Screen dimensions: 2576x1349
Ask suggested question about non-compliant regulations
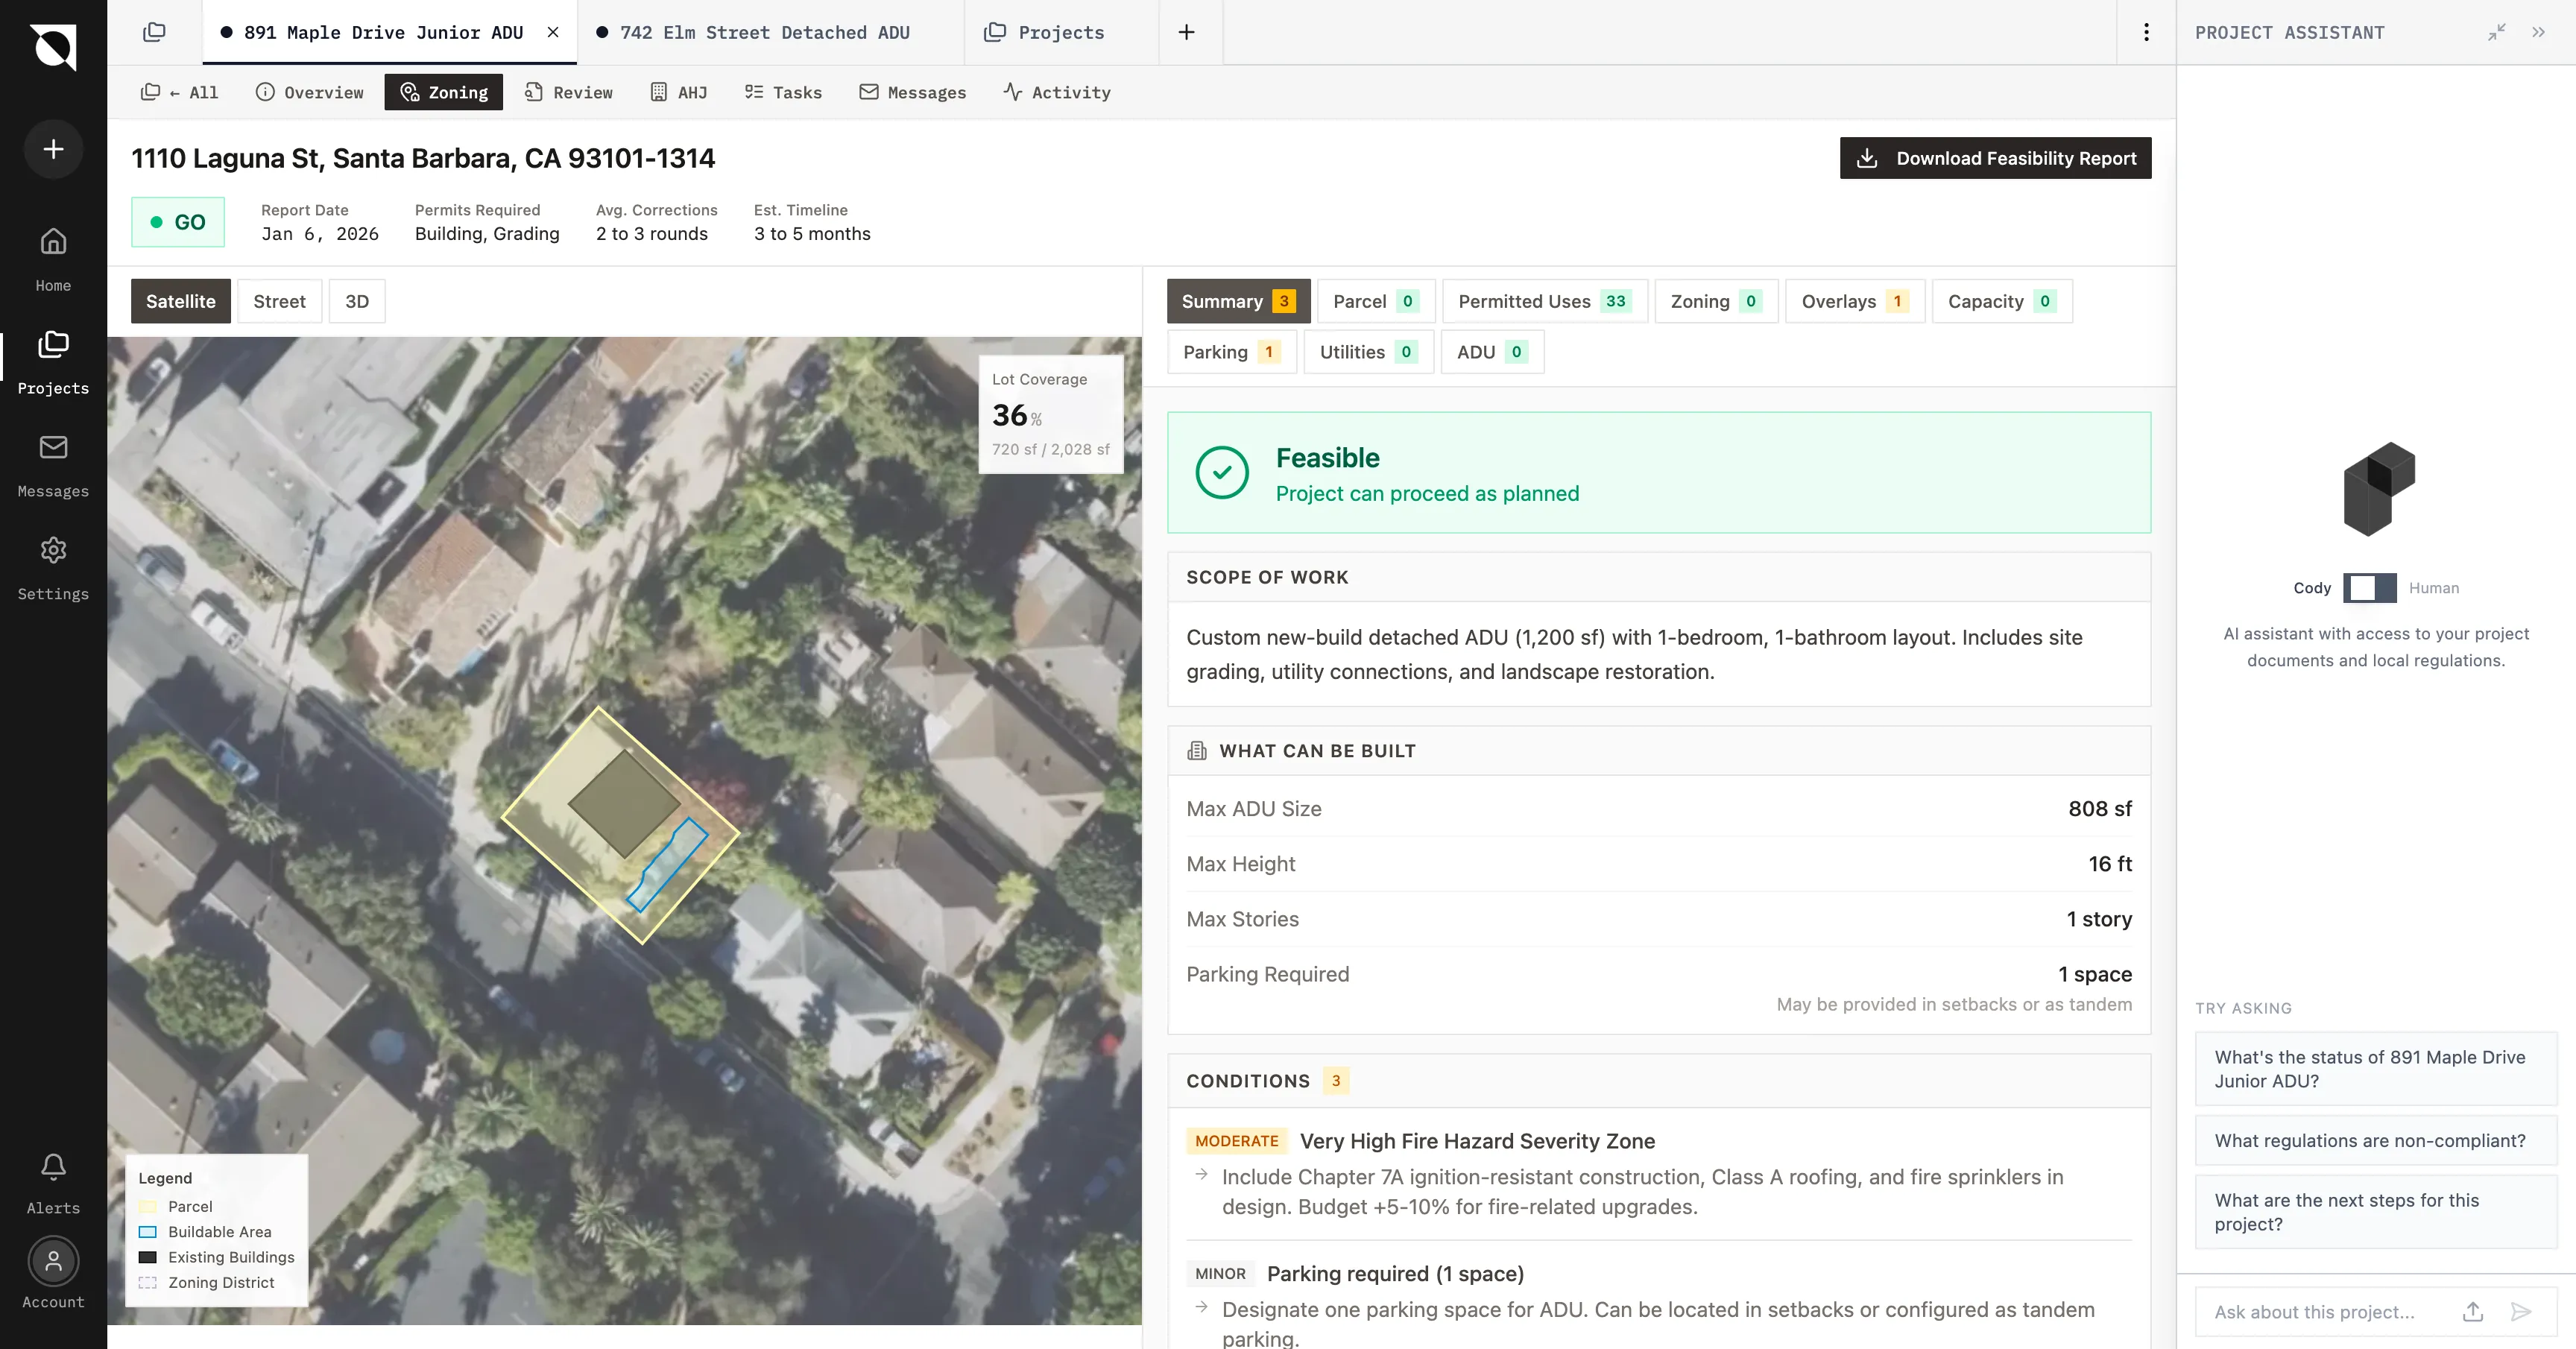[2375, 1140]
